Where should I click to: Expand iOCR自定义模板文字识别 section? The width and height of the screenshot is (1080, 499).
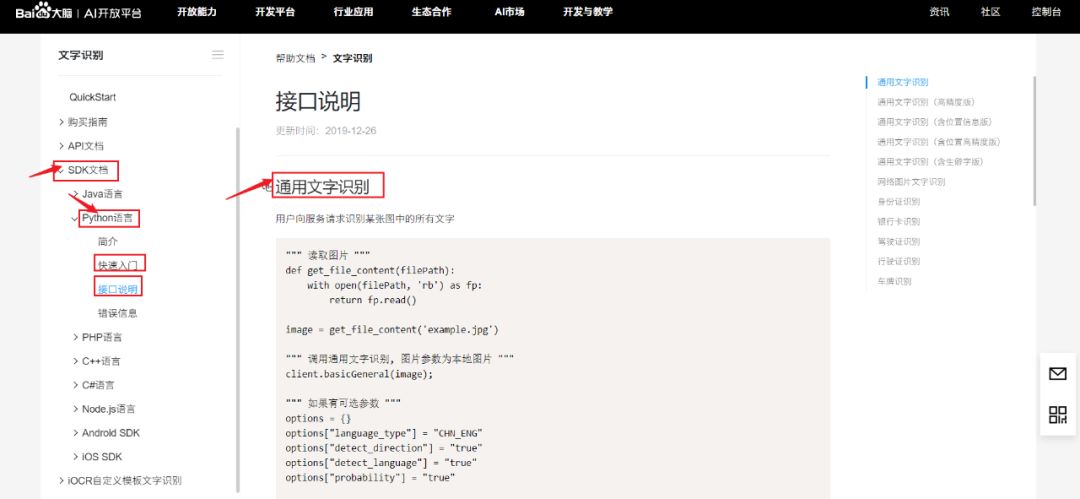click(62, 480)
